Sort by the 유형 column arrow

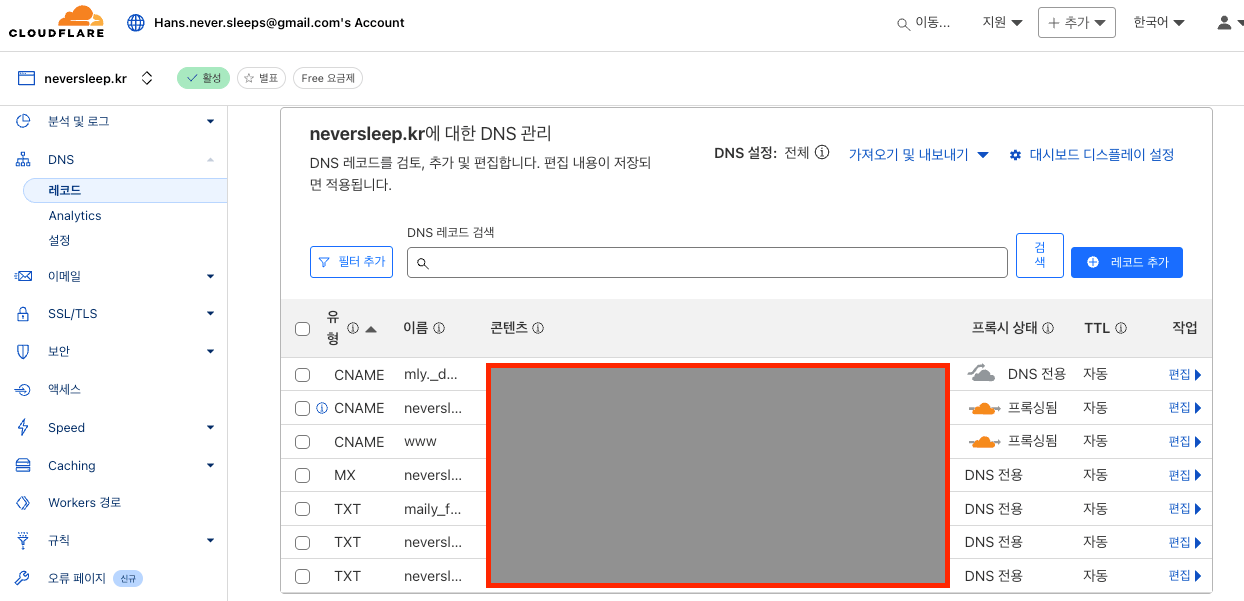(x=371, y=329)
